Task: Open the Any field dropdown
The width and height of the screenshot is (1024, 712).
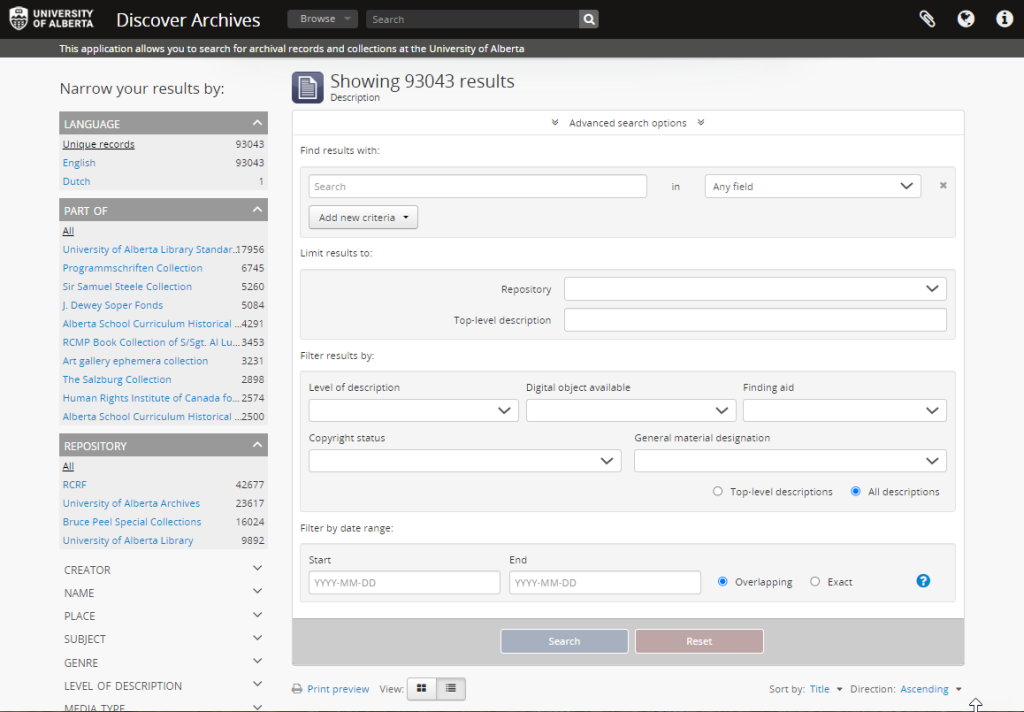Action: pos(812,186)
